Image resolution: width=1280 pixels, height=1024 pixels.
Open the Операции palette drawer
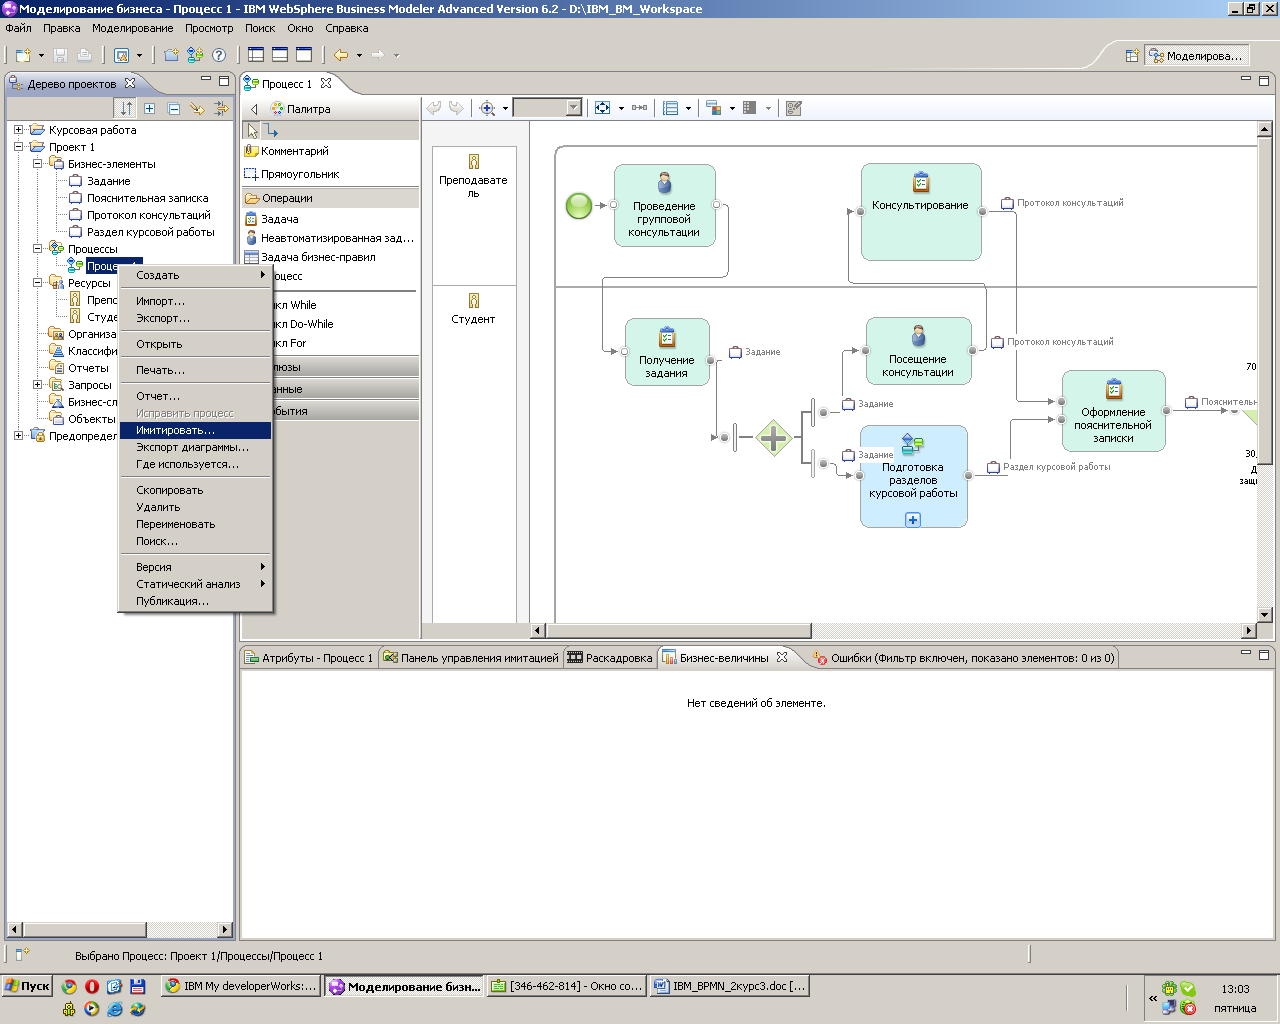pos(331,198)
